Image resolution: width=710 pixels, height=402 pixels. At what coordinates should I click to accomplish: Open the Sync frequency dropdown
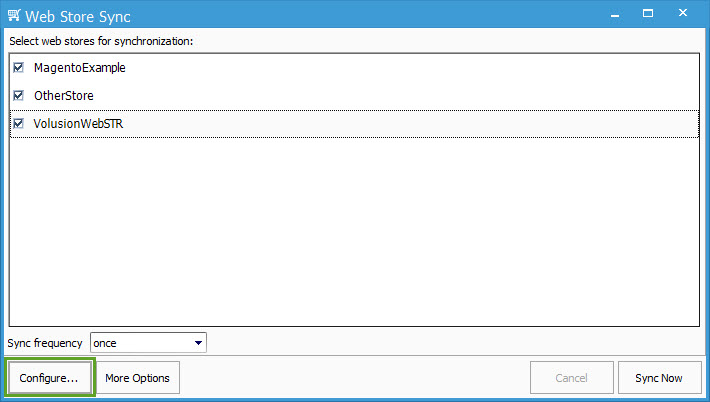(149, 343)
